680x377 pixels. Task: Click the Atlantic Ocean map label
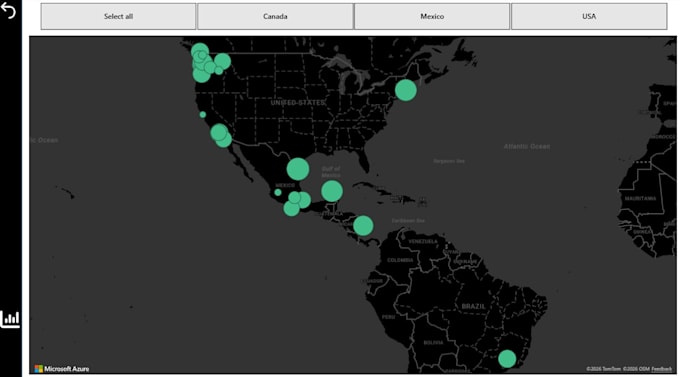click(526, 147)
